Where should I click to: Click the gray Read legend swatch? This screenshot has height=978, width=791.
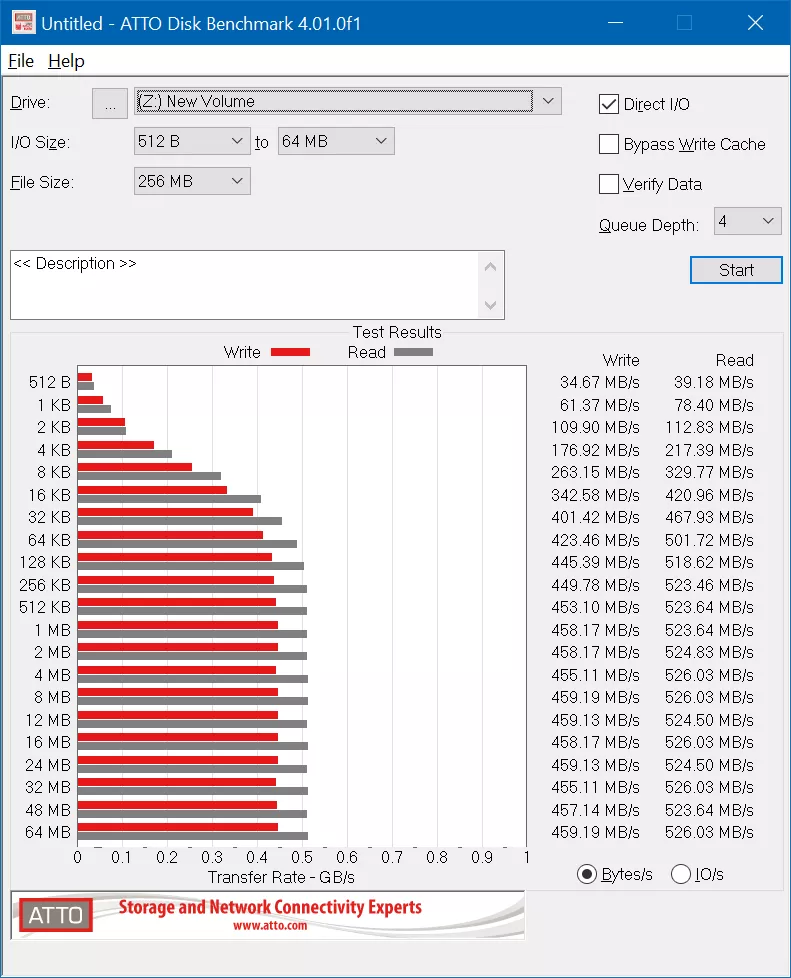413,352
